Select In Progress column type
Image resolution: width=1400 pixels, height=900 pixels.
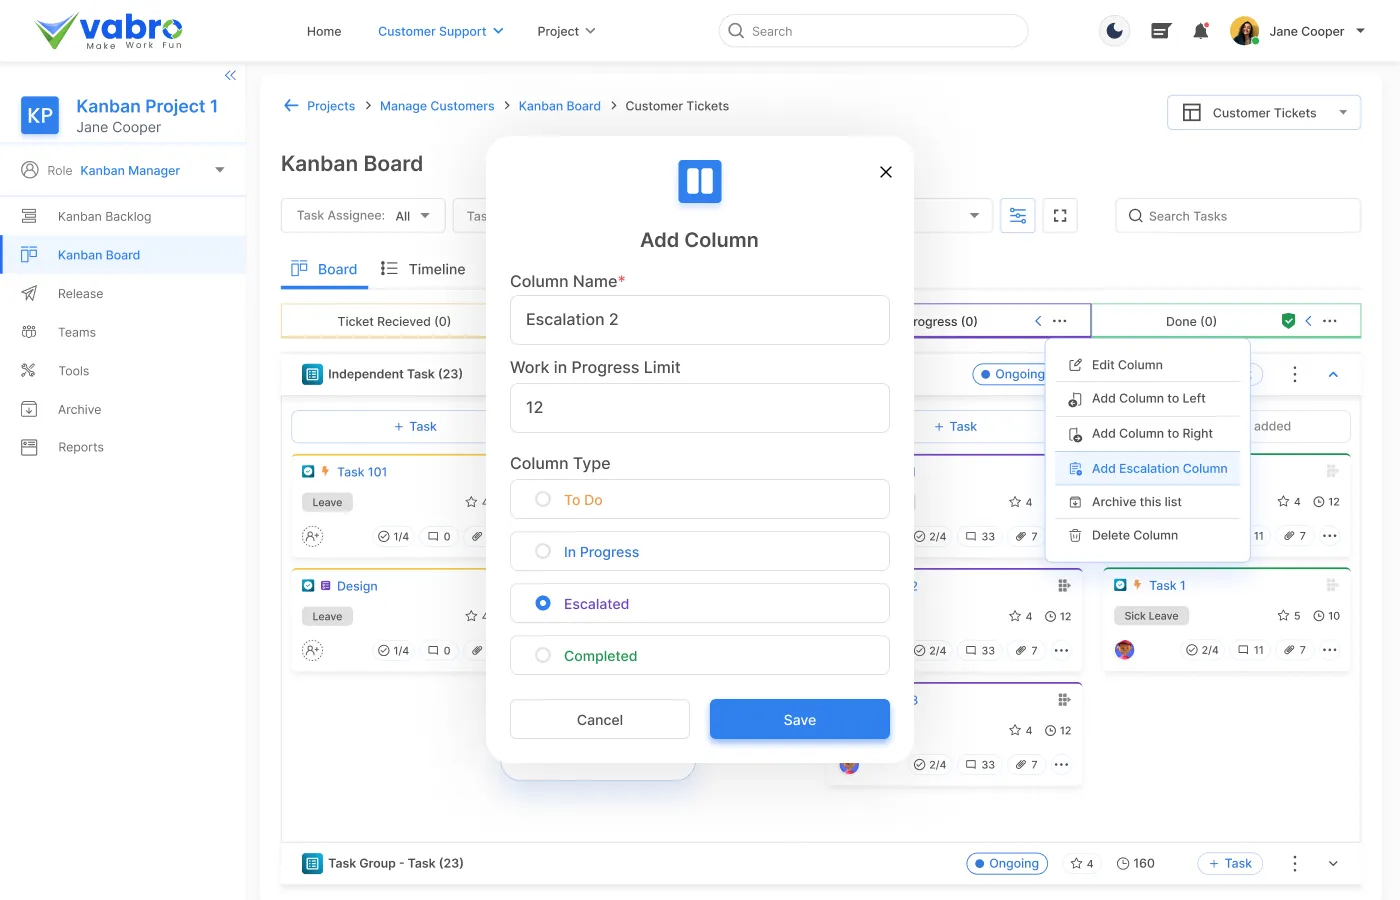[543, 551]
